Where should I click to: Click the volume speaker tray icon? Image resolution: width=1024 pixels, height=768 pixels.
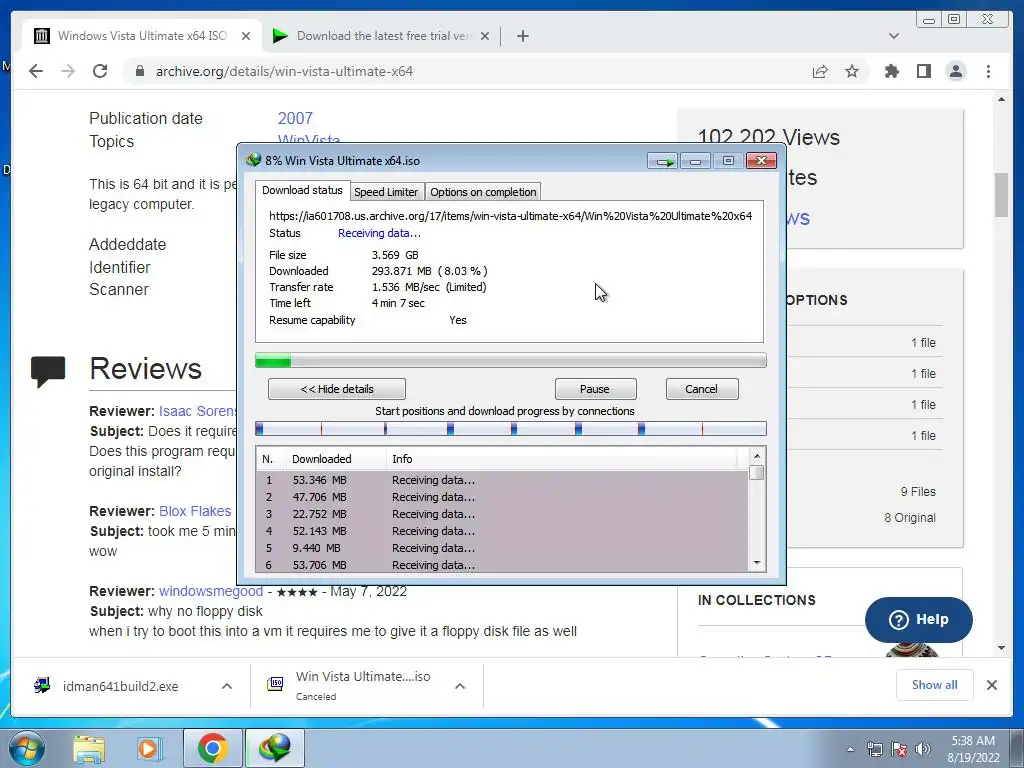pos(922,749)
